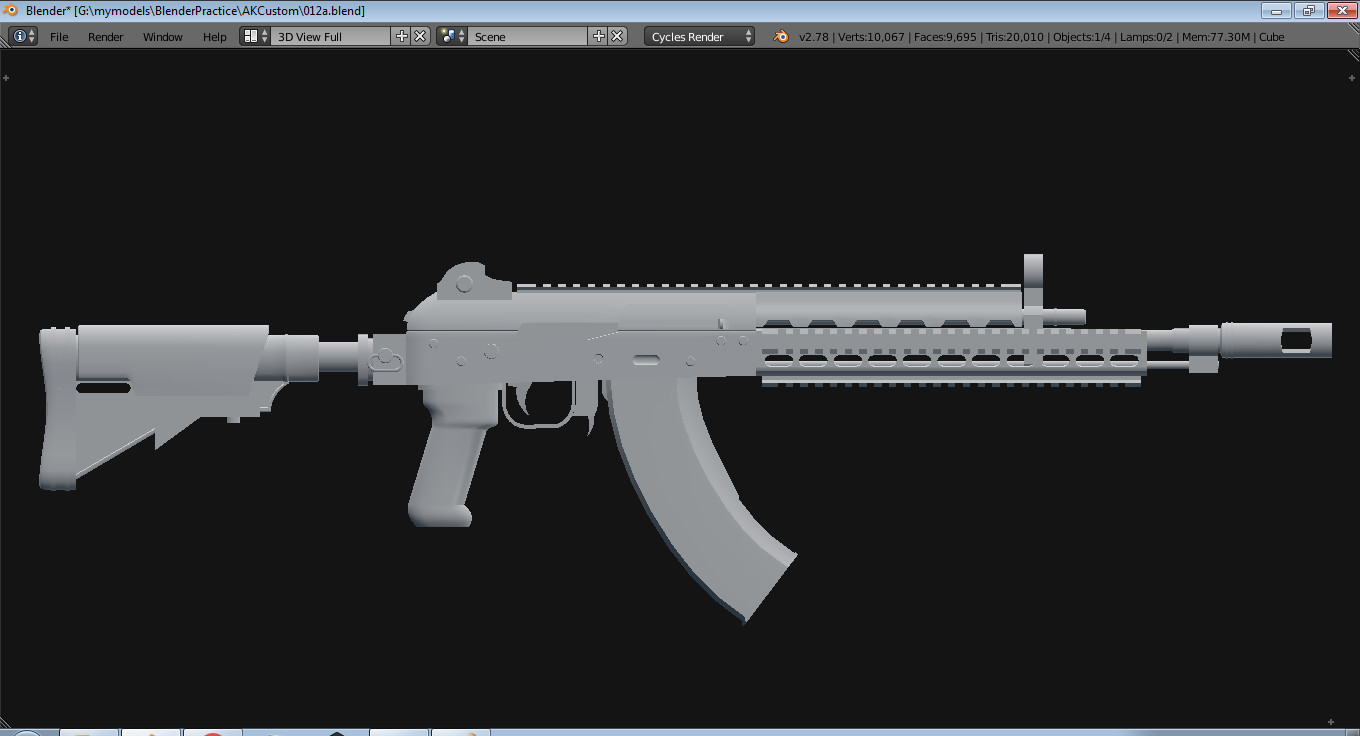
Task: Click the muzzle brake of the rifle model
Action: tap(1275, 340)
